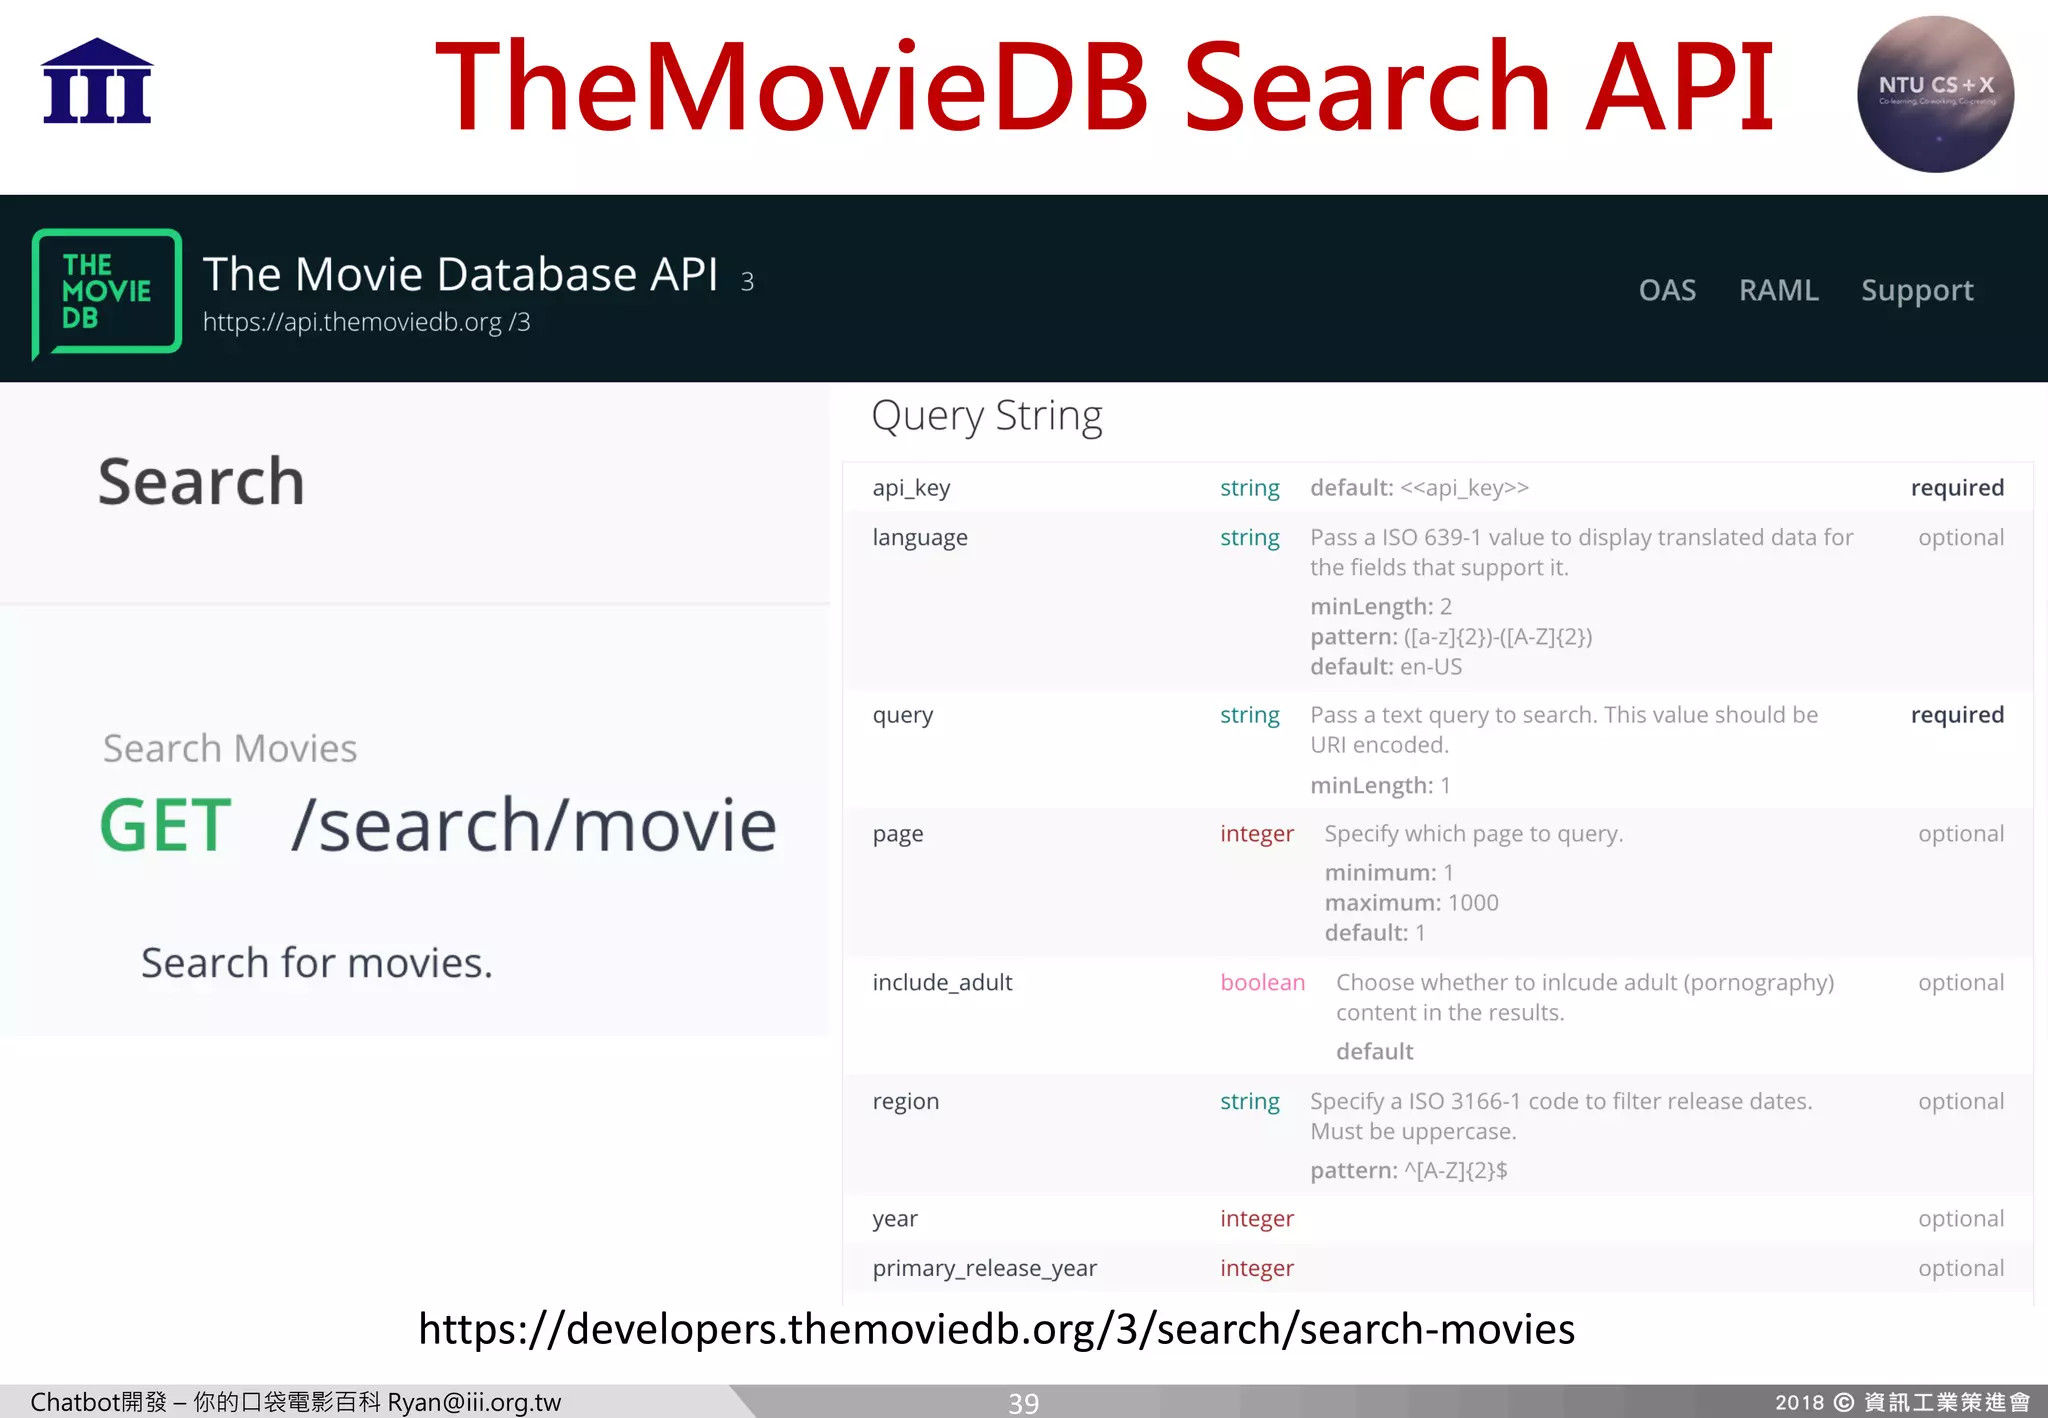Click 'default: en-US' text
Viewport: 2048px width, 1418px height.
pyautogui.click(x=1386, y=667)
